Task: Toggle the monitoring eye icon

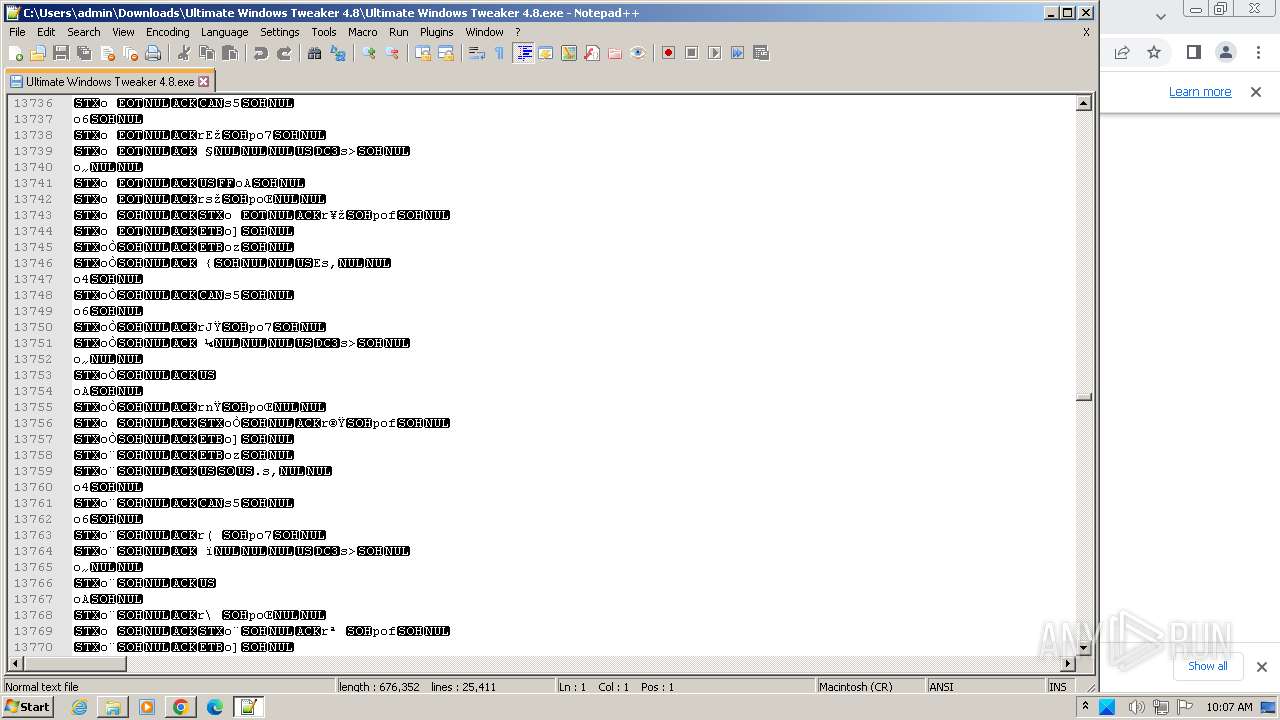Action: coord(638,53)
